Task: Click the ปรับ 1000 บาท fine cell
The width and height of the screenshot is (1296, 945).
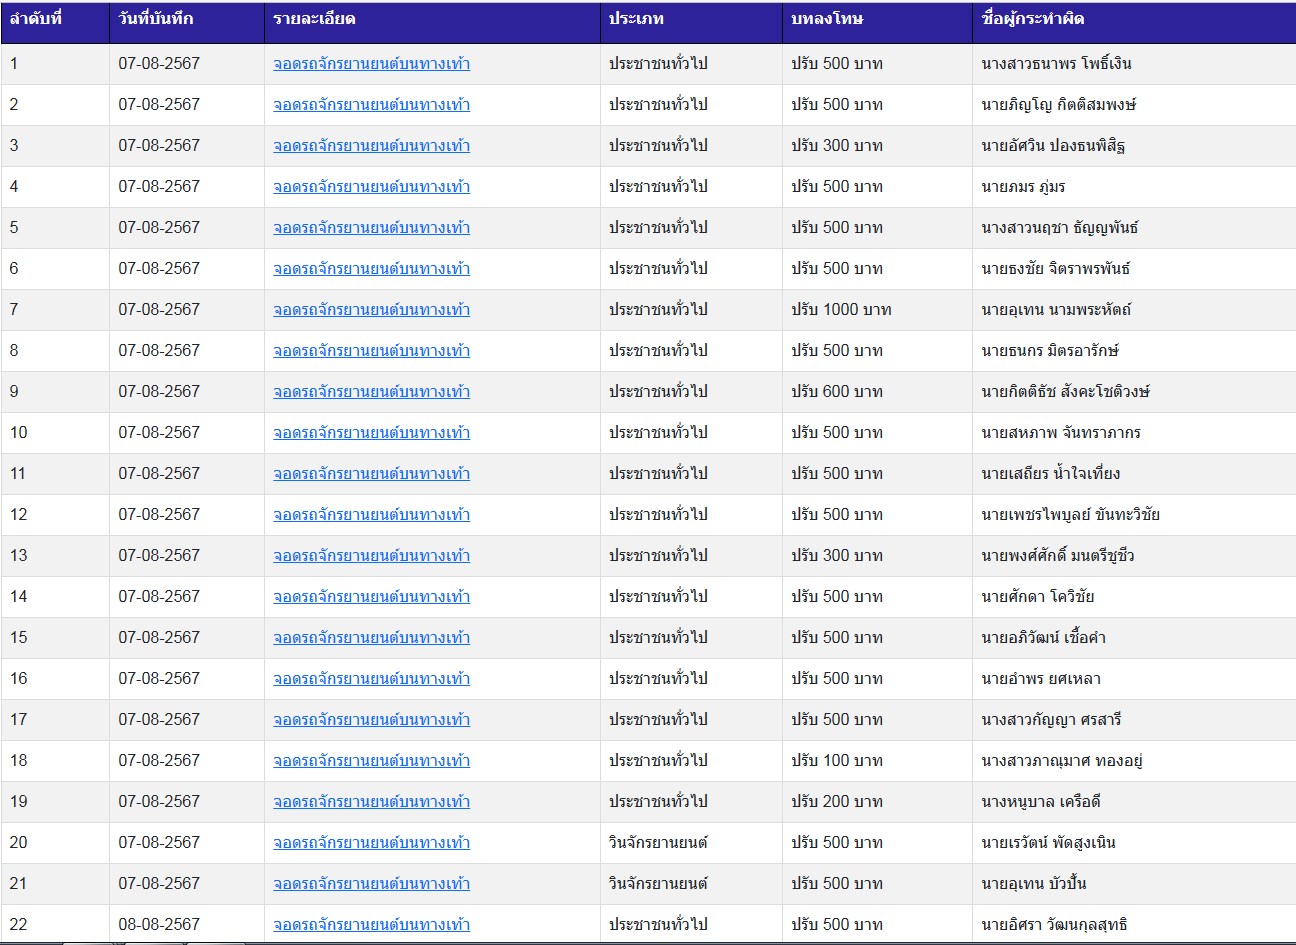Action: 841,310
